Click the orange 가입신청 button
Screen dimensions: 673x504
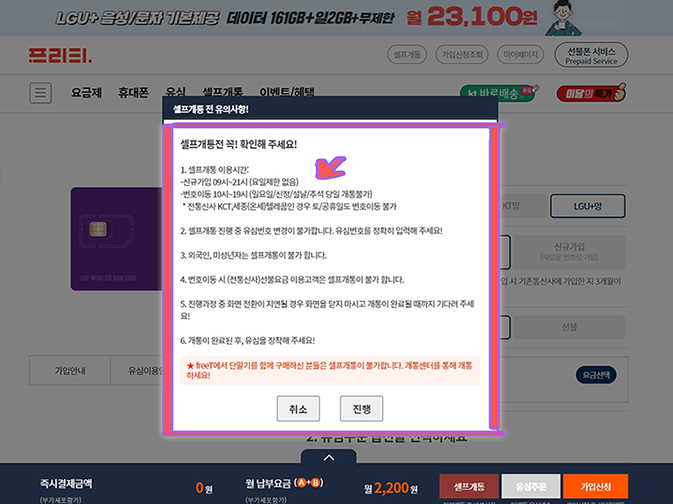click(x=595, y=486)
